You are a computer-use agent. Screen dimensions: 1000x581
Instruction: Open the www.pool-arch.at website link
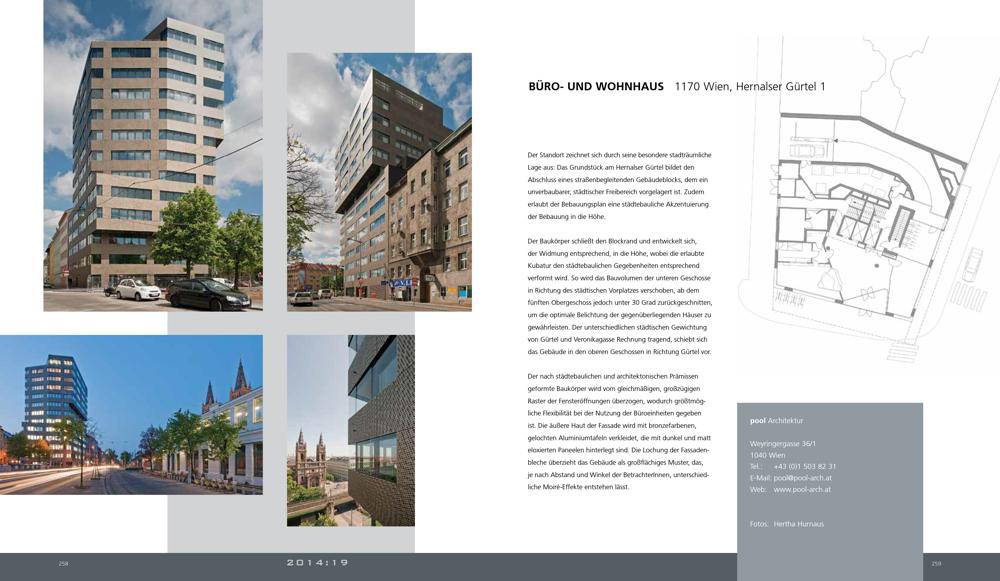point(801,490)
